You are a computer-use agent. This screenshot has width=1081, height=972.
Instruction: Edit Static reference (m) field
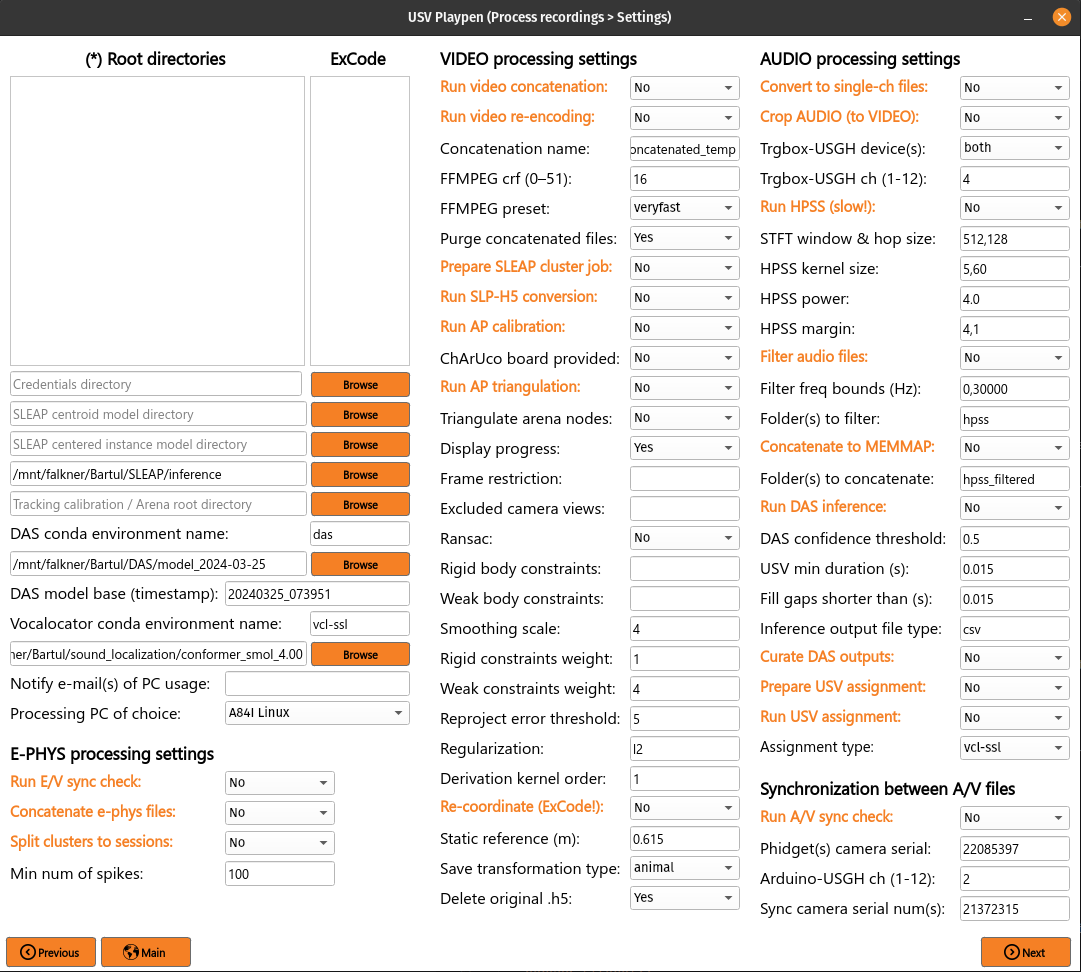tap(684, 839)
